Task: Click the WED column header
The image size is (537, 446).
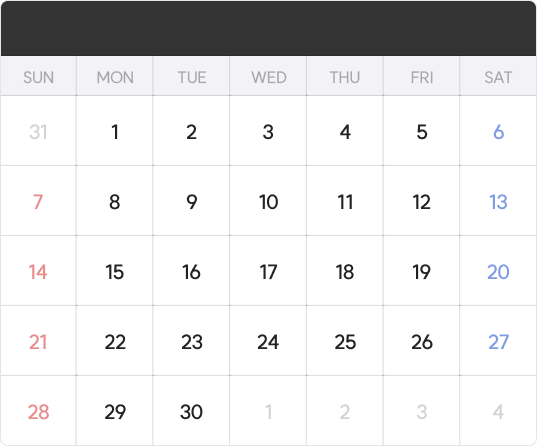Action: [268, 77]
